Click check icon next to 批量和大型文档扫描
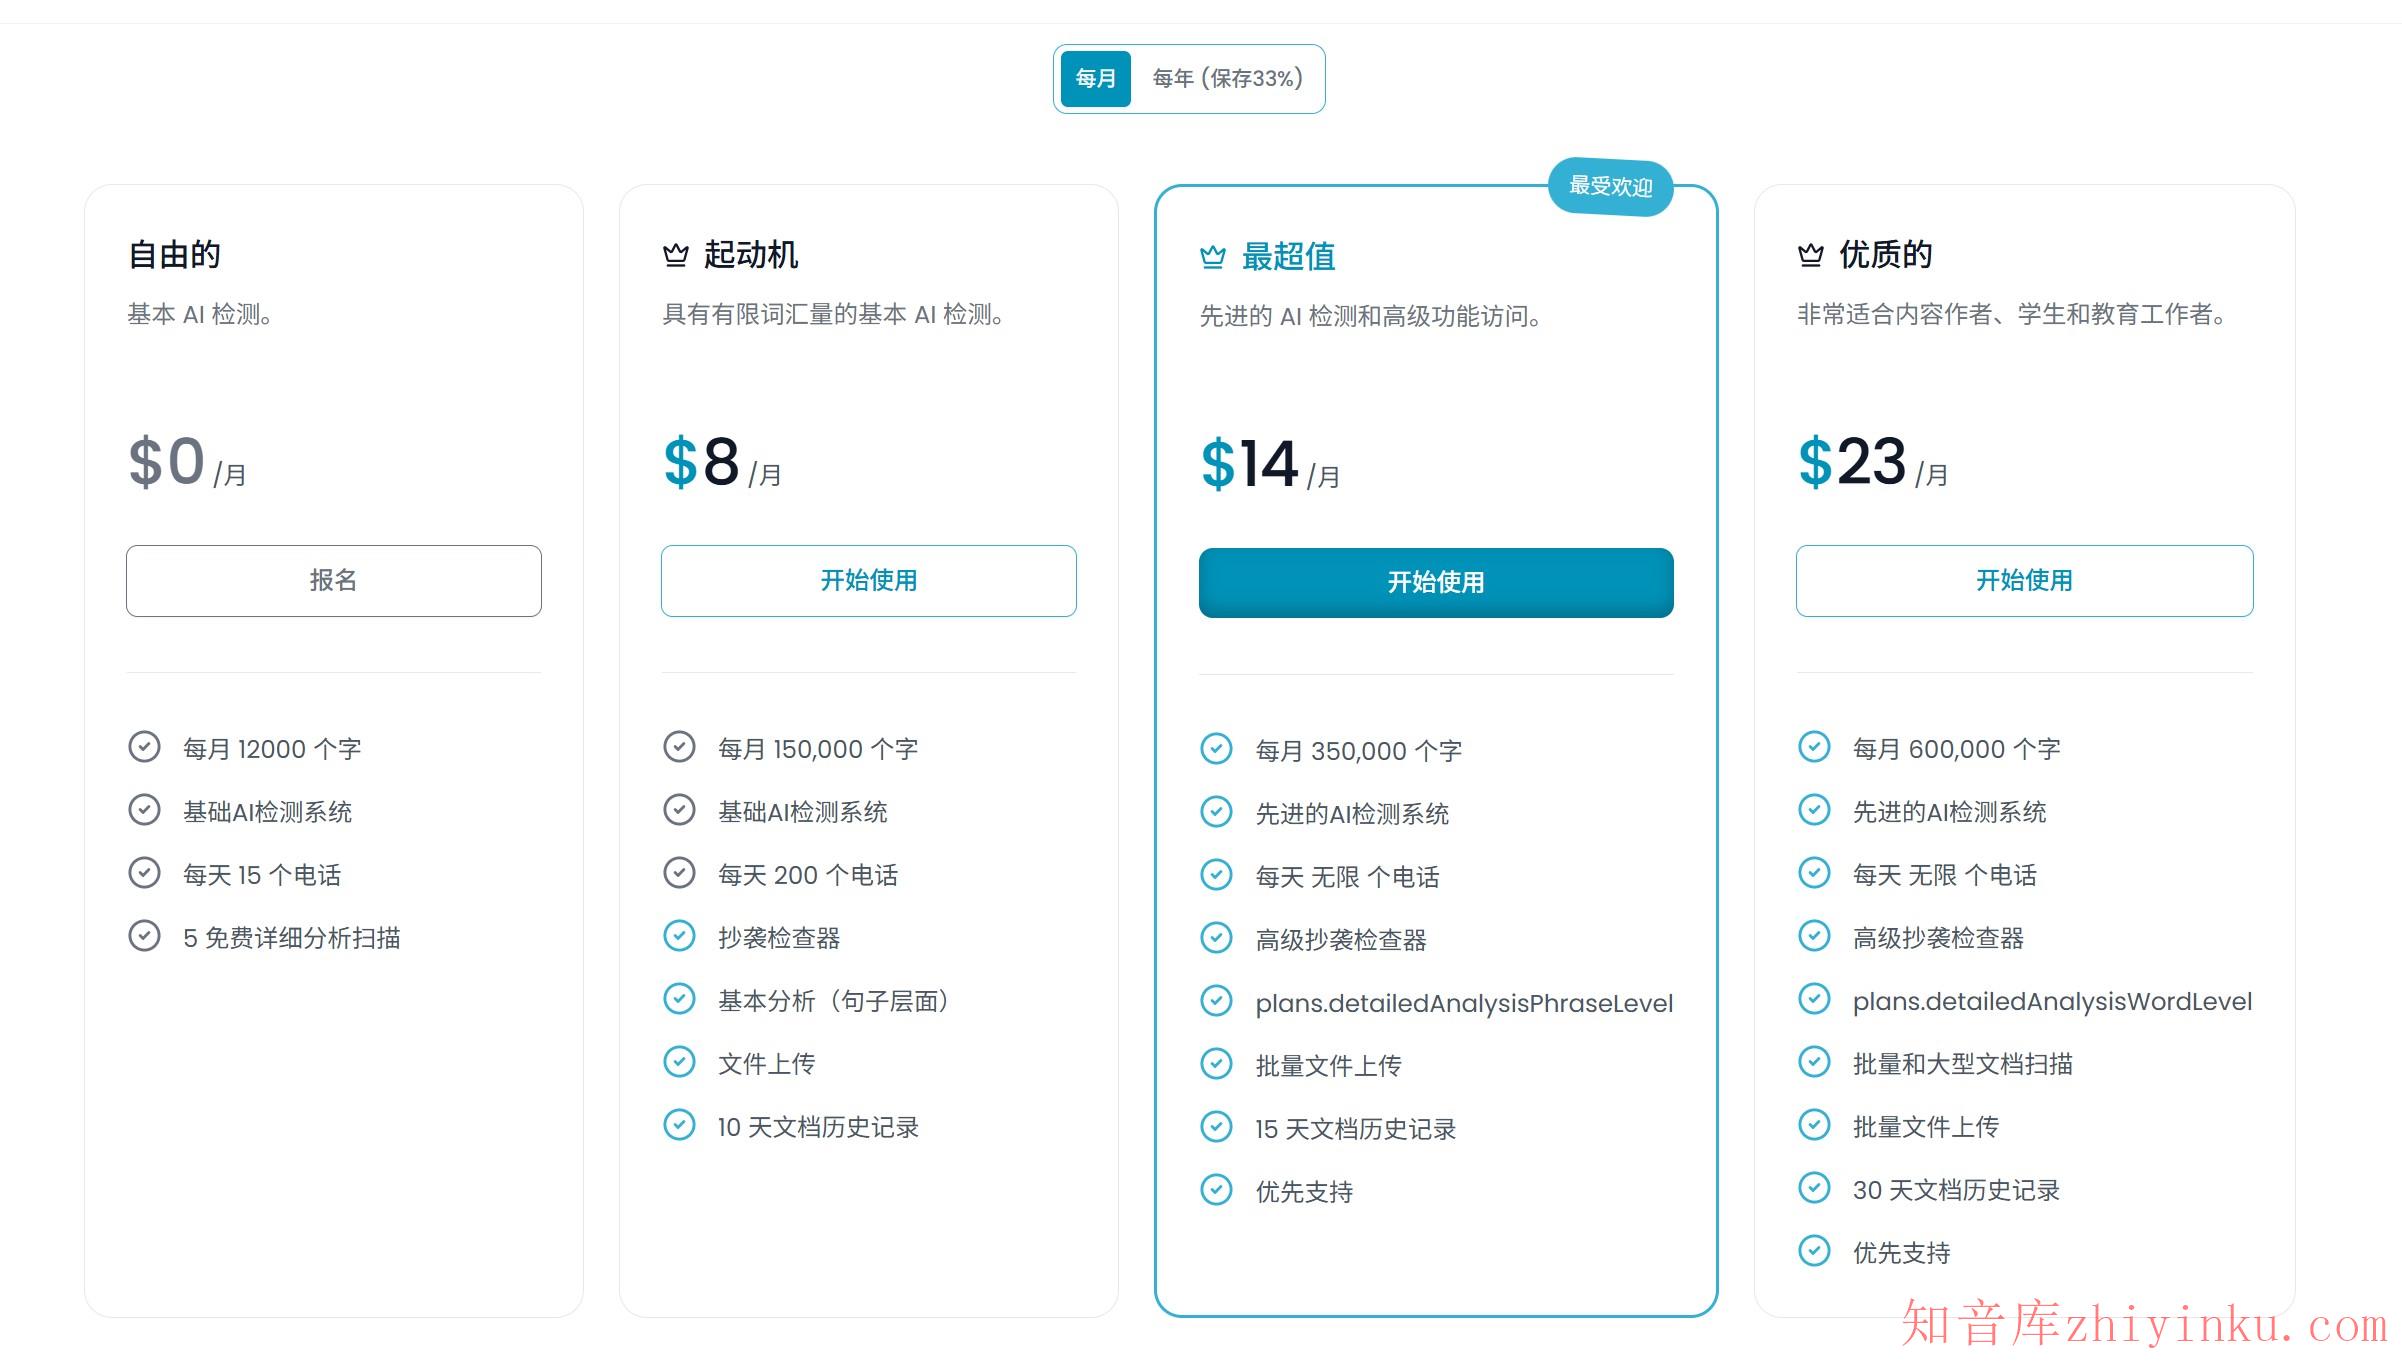 [1814, 1062]
